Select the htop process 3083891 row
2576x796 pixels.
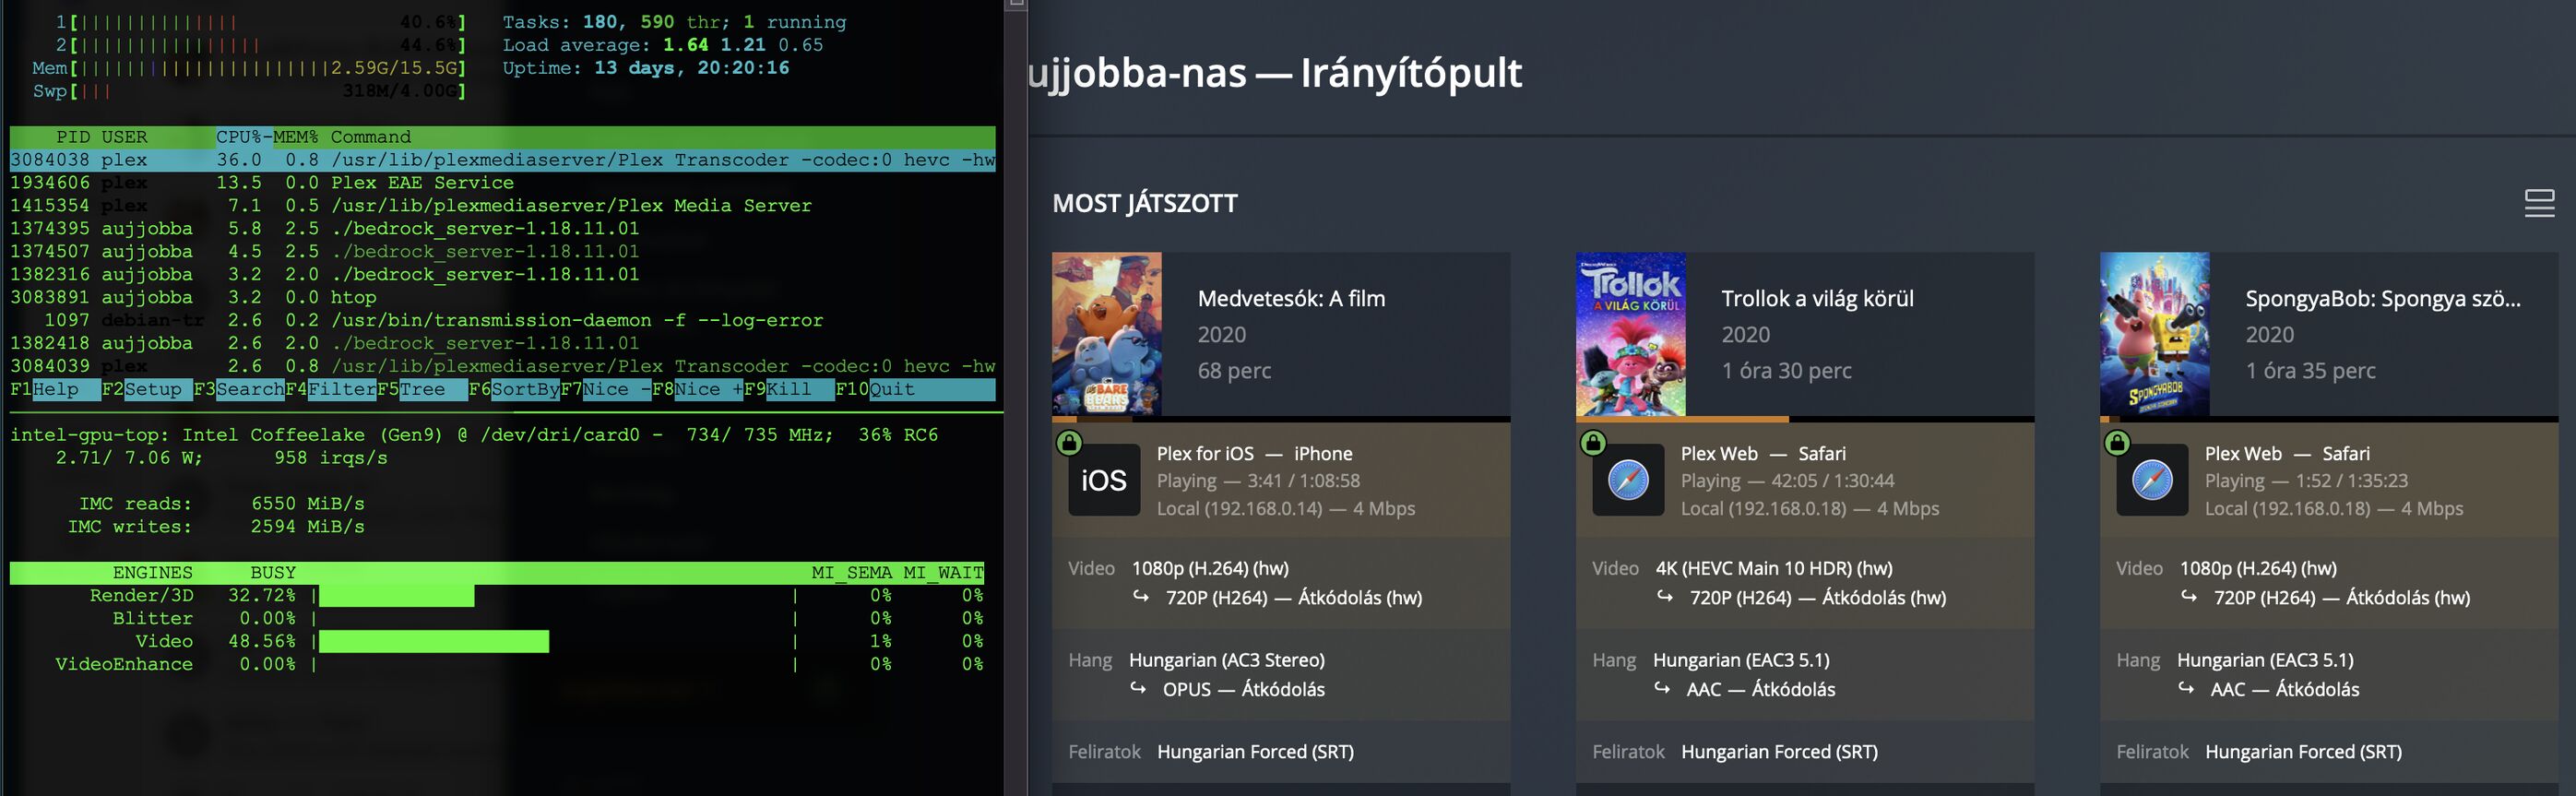point(502,297)
